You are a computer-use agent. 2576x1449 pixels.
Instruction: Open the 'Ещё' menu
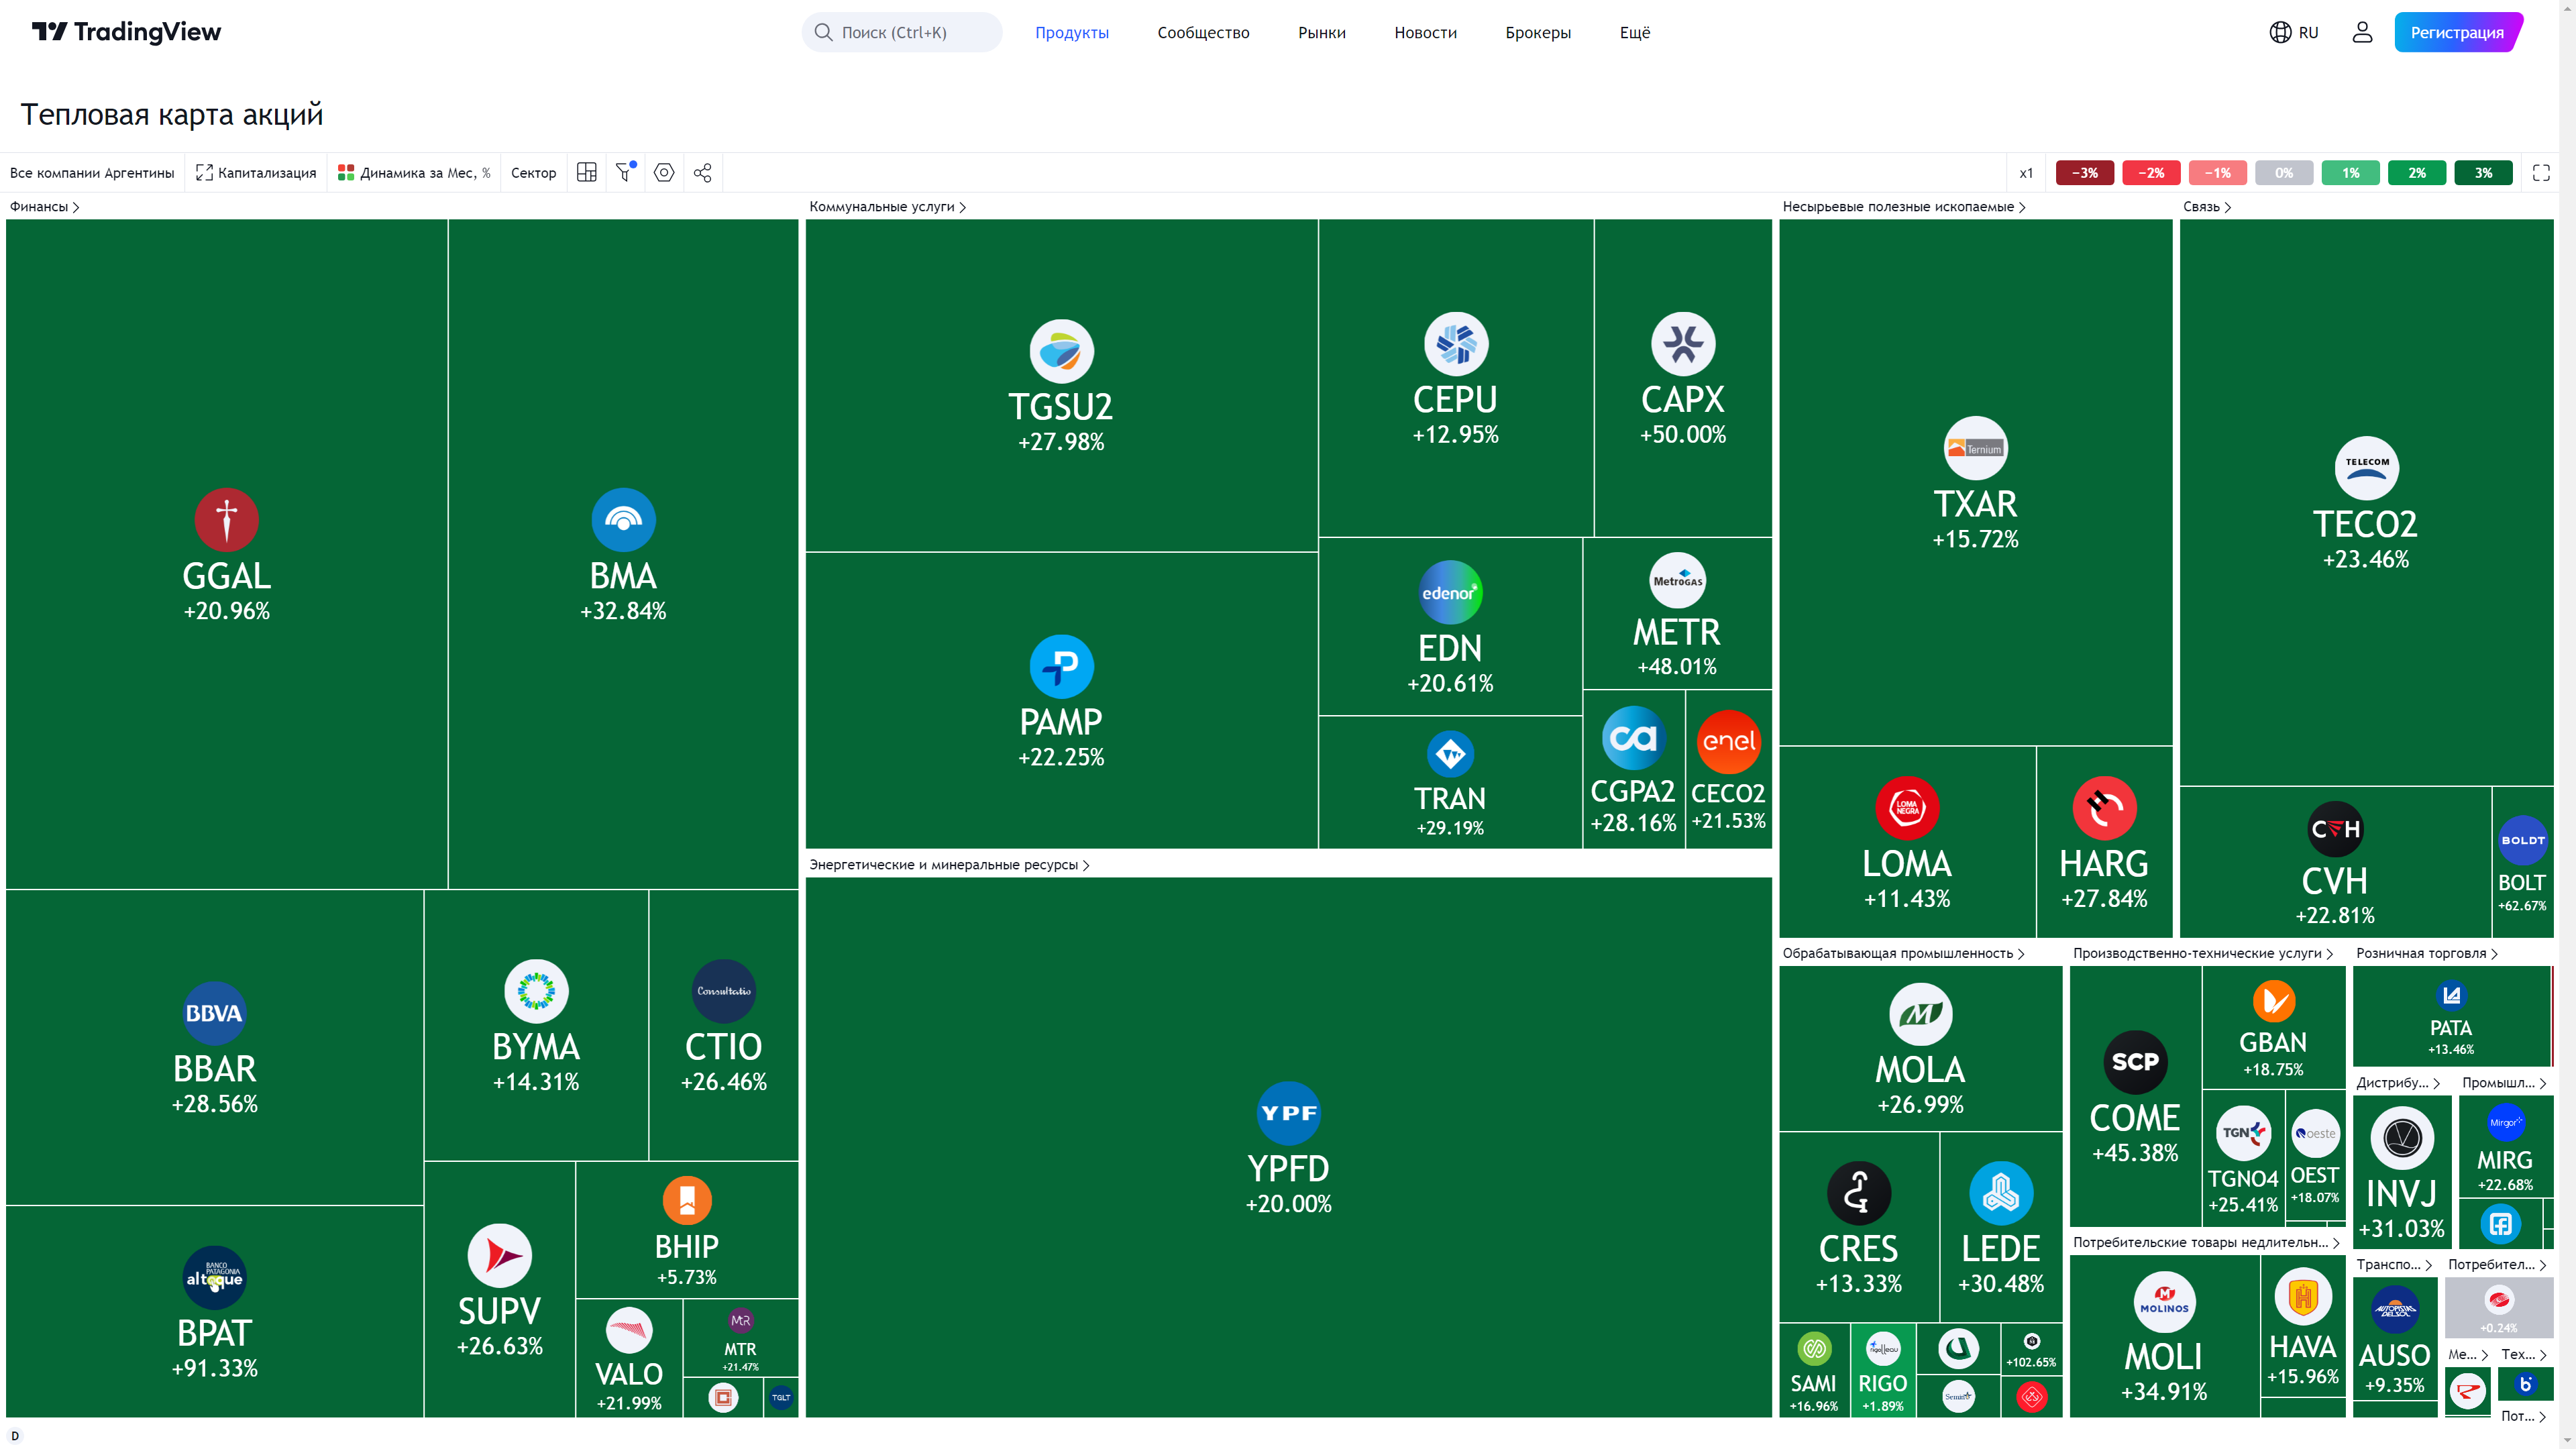pos(1635,32)
